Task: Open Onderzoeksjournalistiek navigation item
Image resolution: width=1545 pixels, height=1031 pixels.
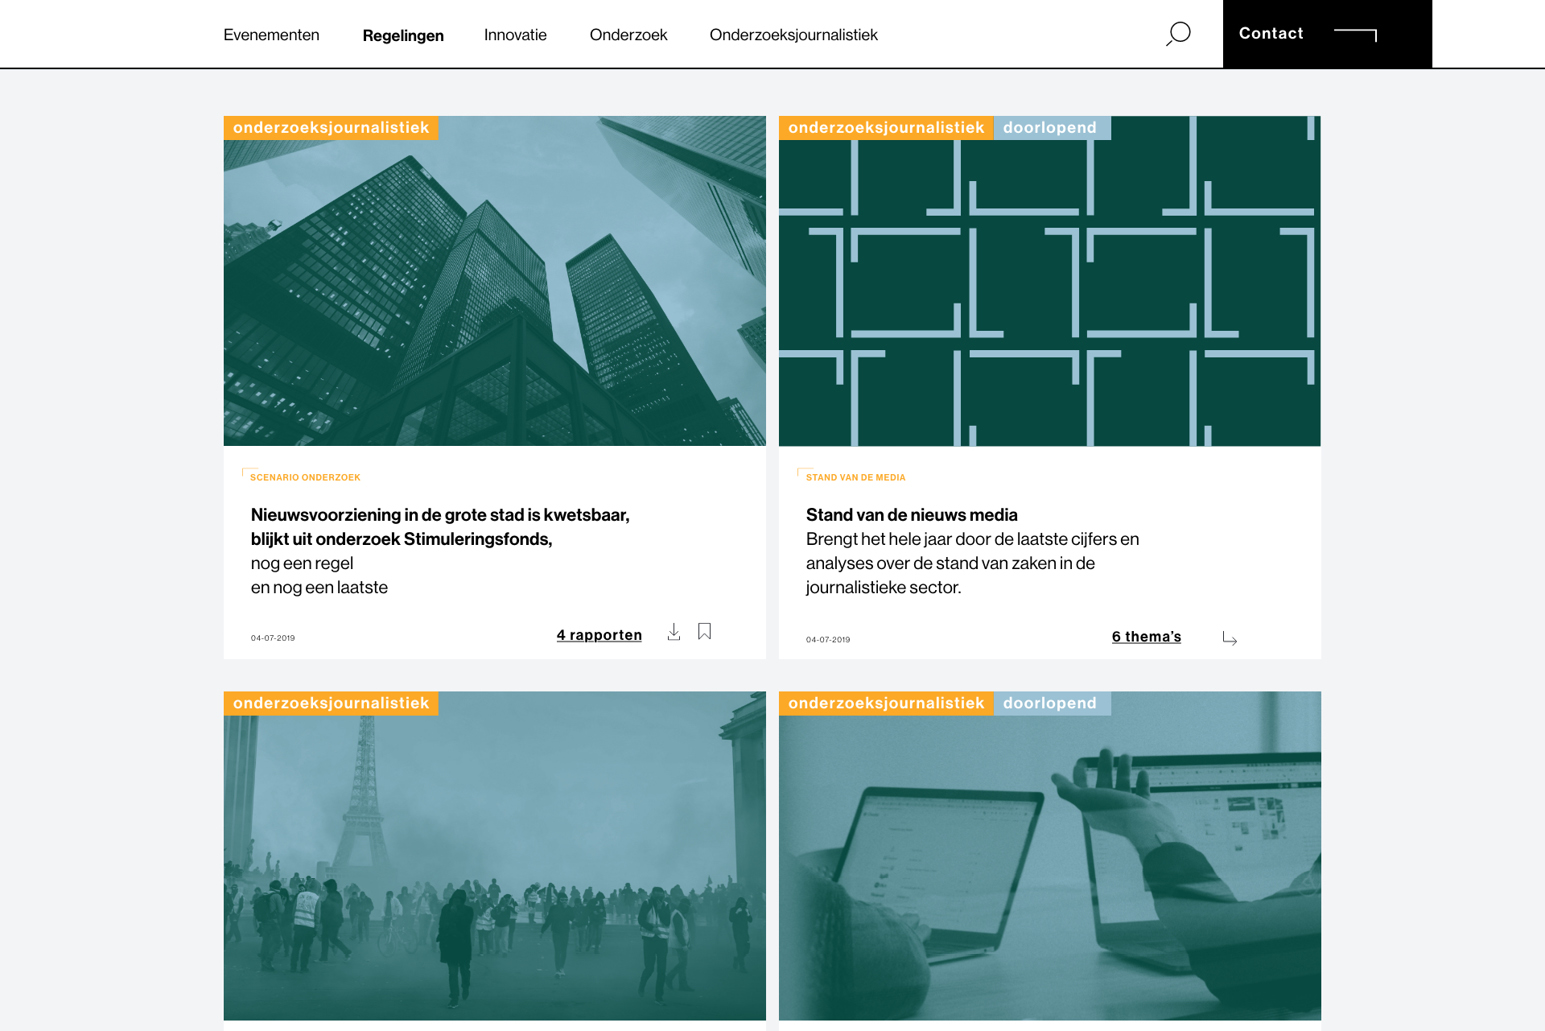Action: [793, 35]
